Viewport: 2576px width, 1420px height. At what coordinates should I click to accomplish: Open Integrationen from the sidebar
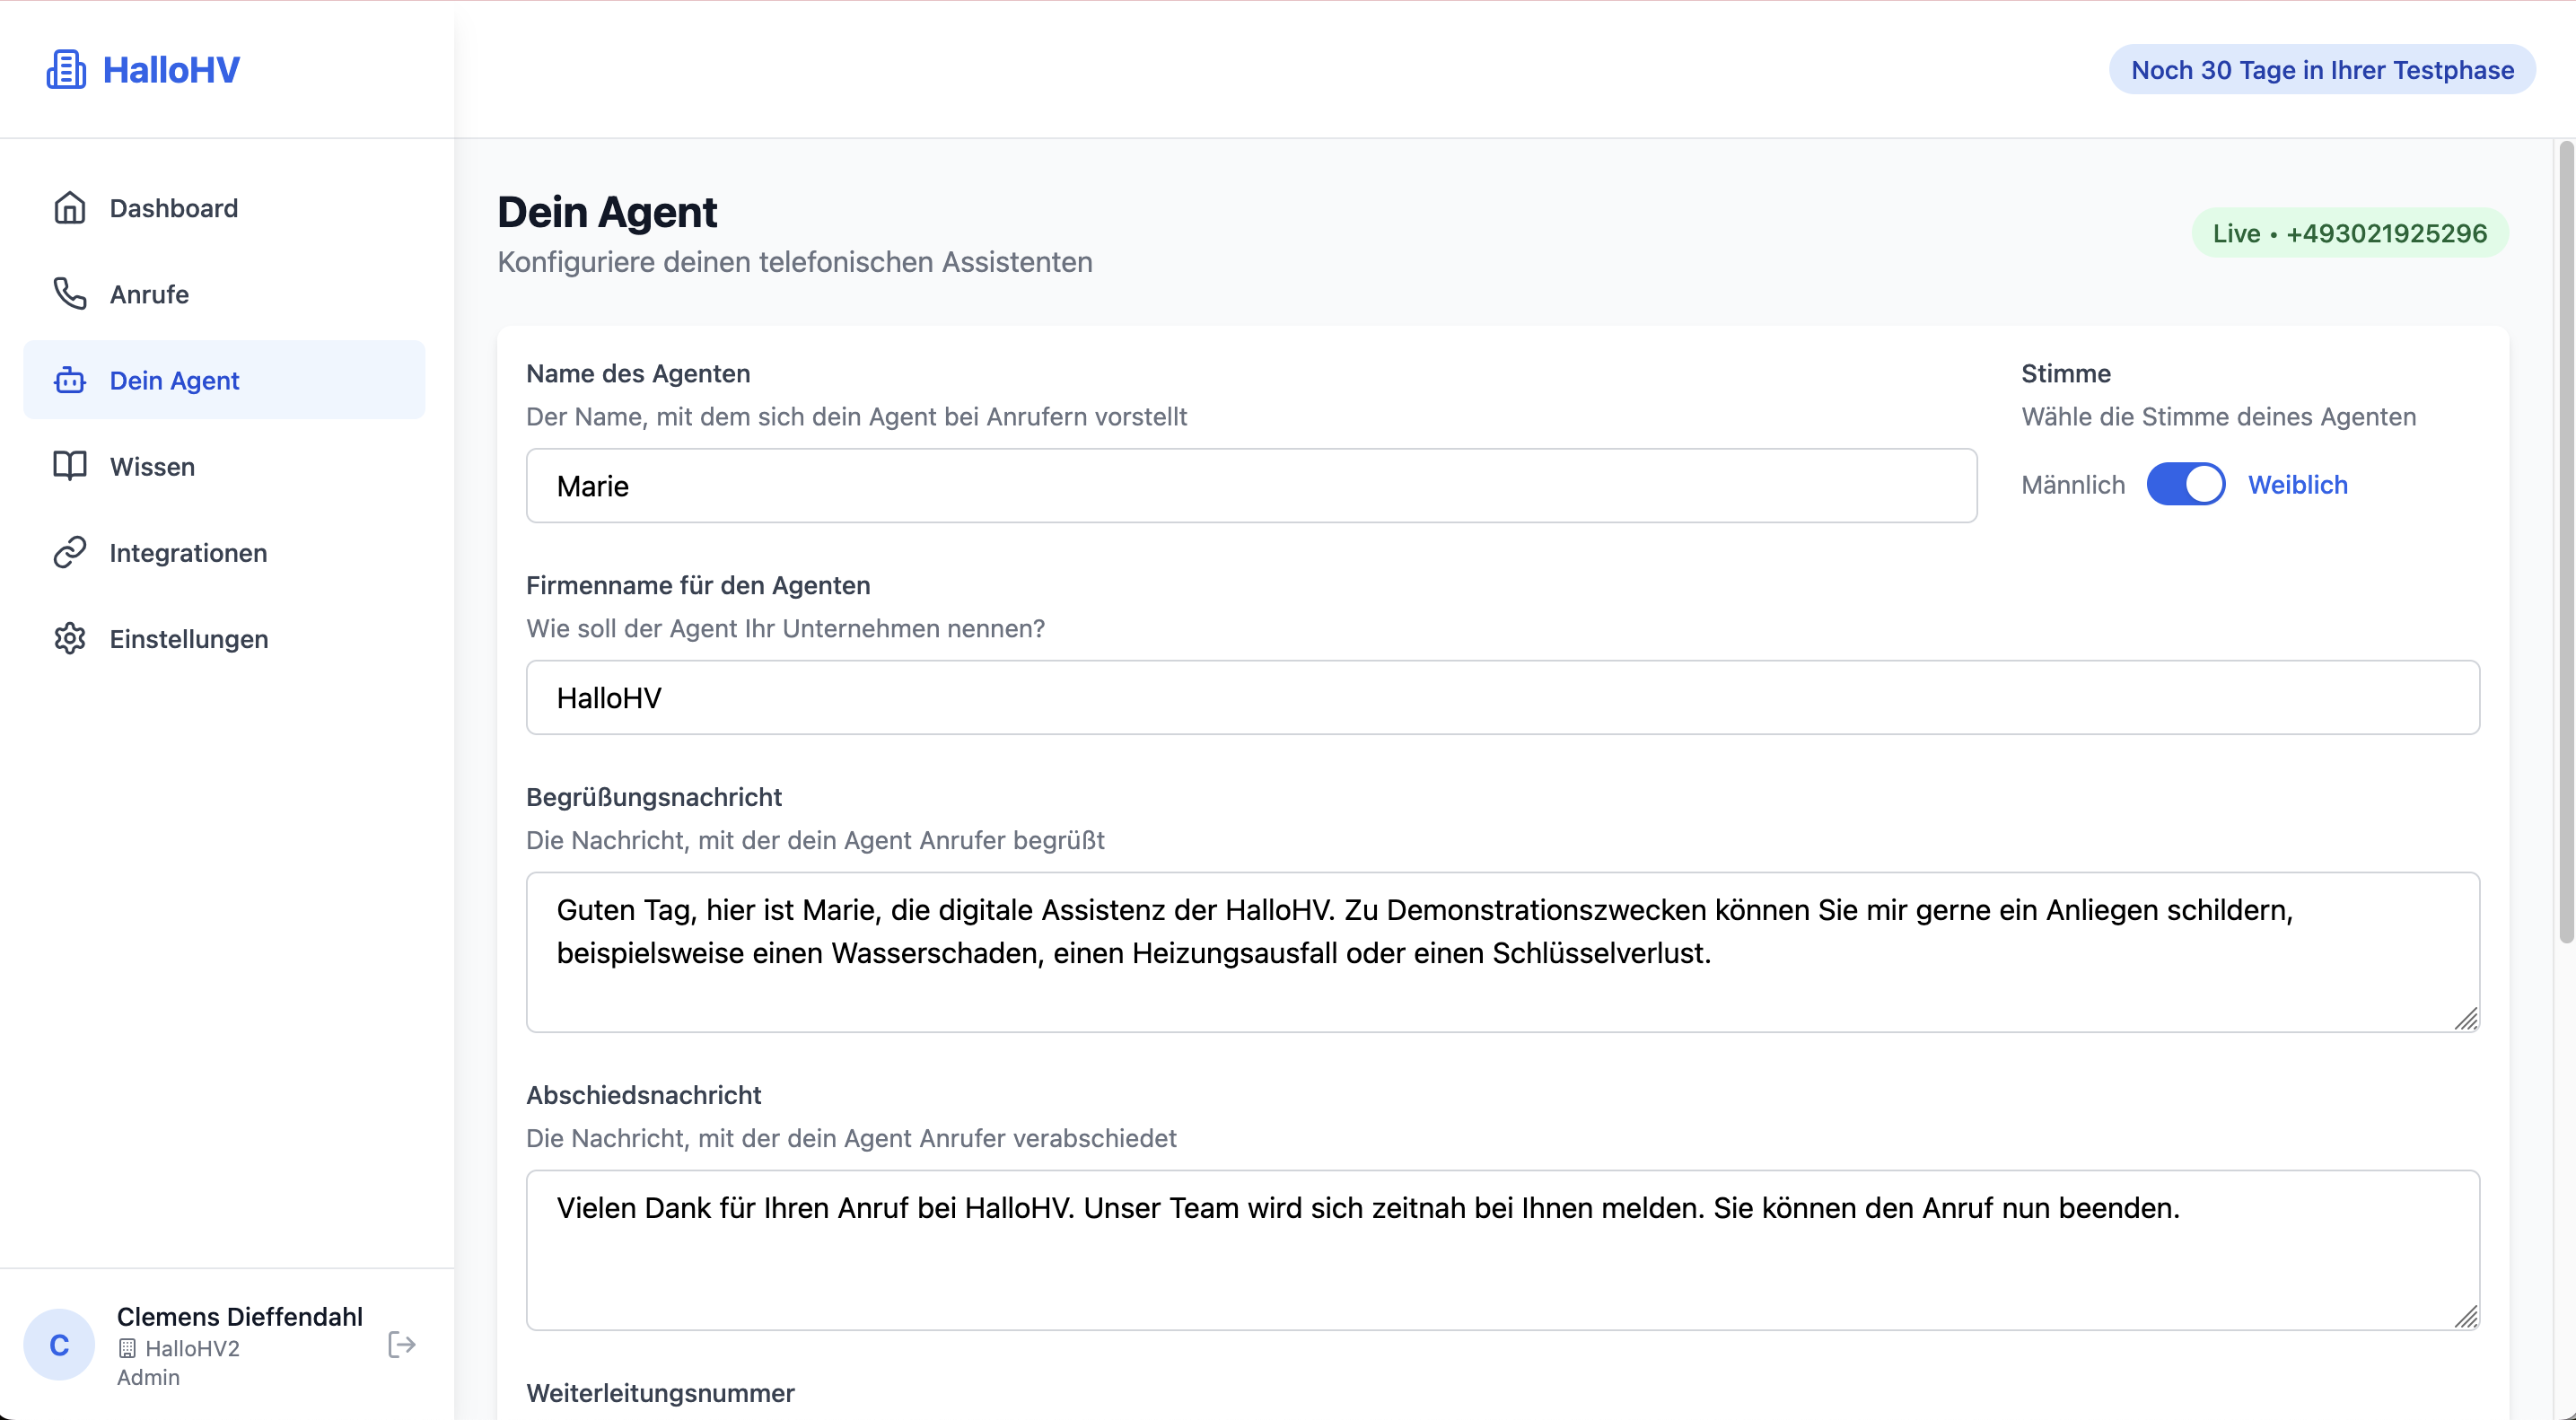224,552
